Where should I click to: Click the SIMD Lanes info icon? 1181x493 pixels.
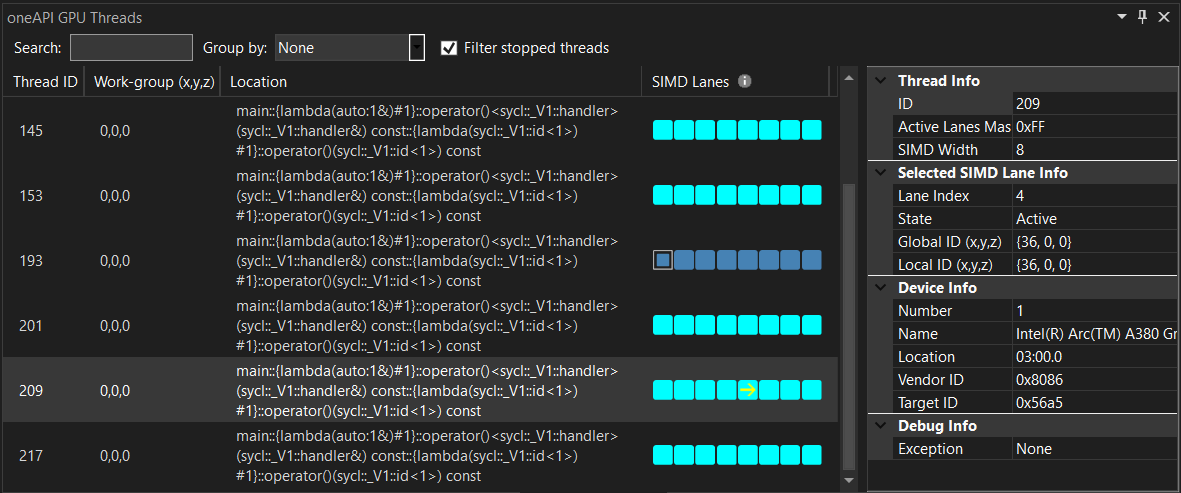(x=745, y=82)
